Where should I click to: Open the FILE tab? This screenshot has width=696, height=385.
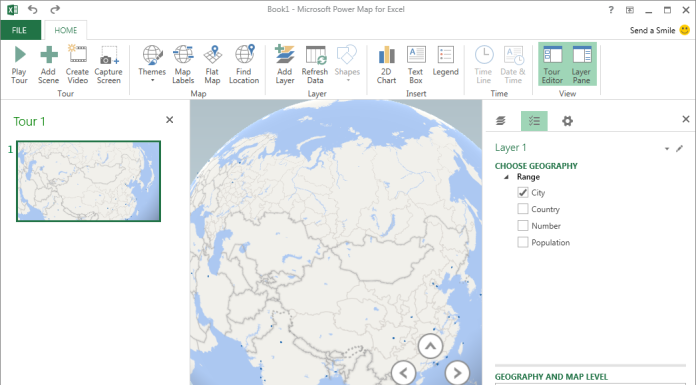[20, 30]
